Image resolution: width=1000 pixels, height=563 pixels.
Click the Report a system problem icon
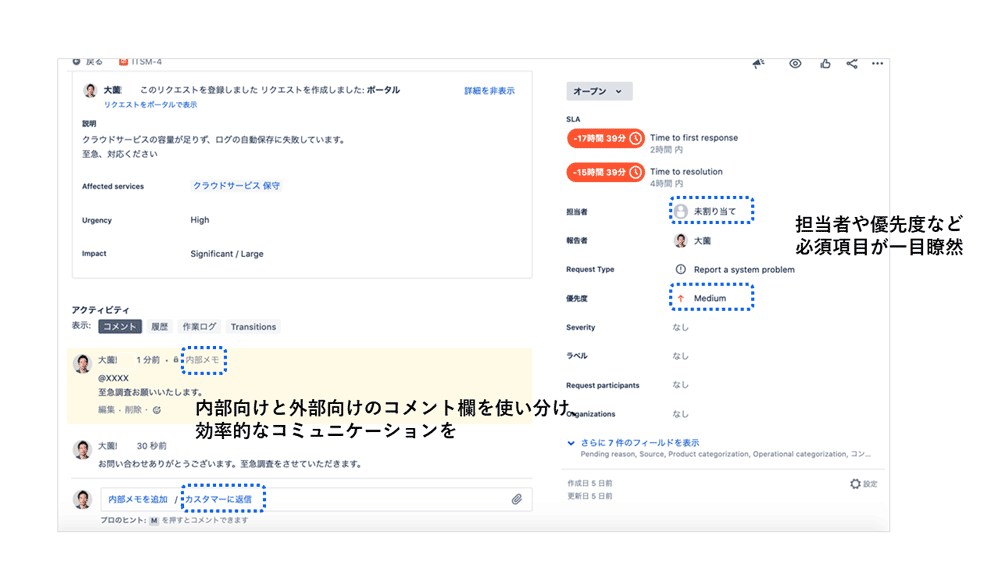click(681, 269)
